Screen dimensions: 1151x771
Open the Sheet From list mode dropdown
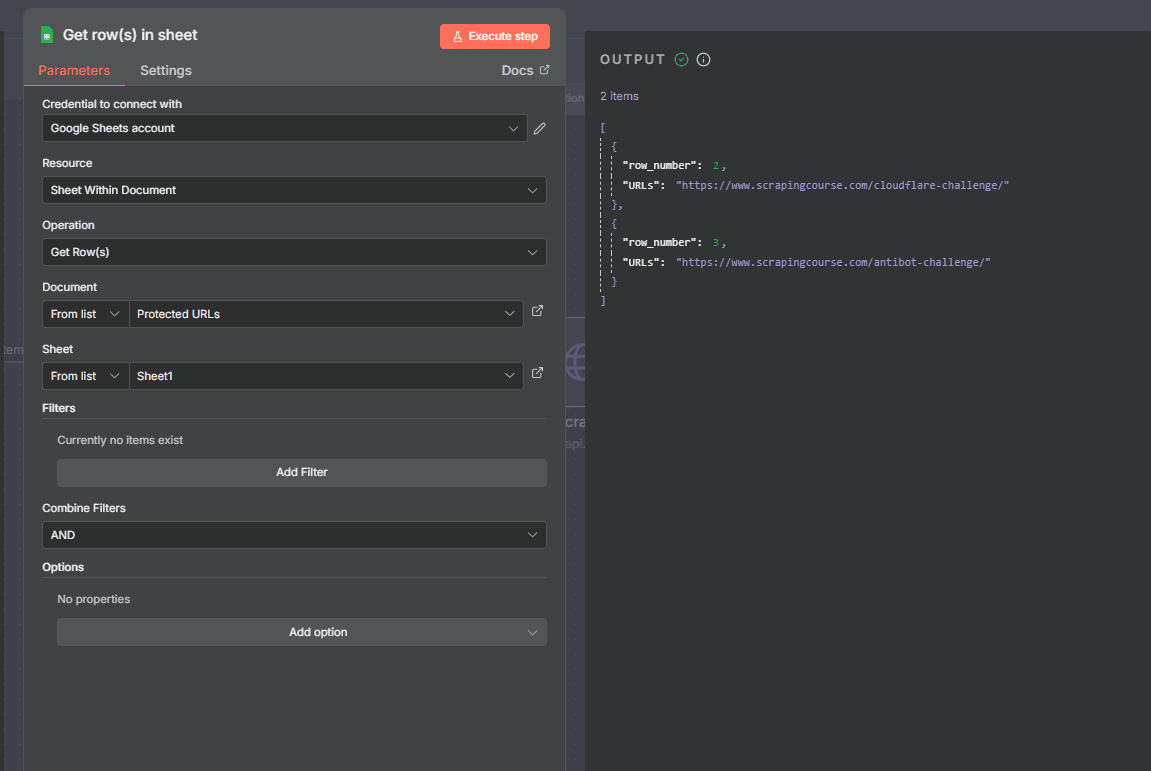point(85,376)
